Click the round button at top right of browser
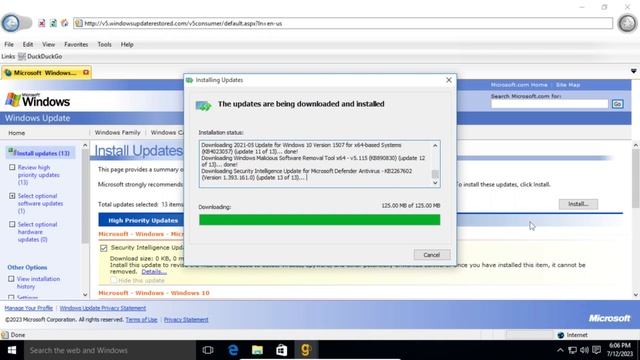 [x=627, y=23]
